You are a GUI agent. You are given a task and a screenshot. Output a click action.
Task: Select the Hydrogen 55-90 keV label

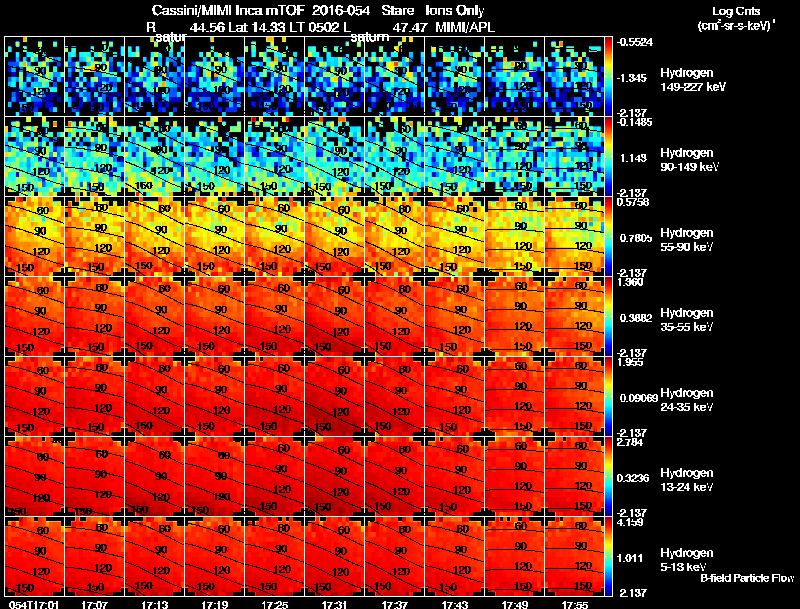point(687,240)
